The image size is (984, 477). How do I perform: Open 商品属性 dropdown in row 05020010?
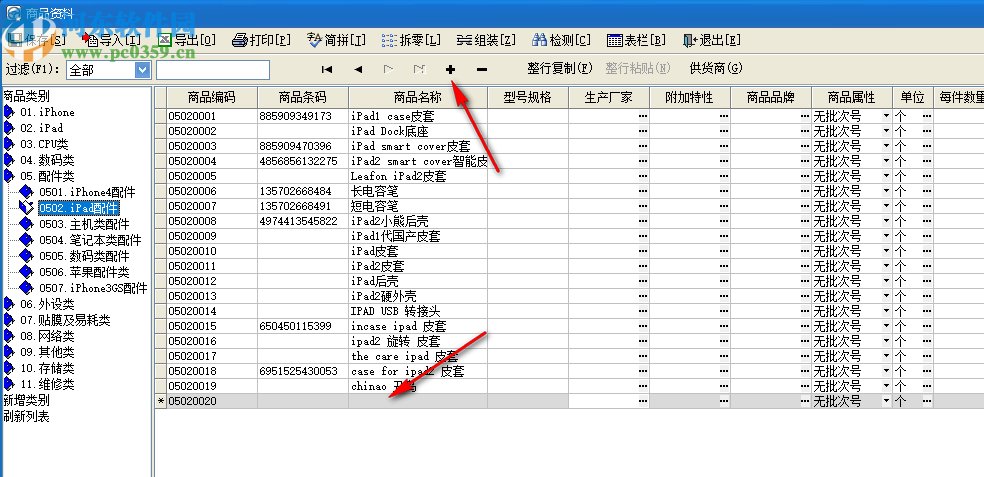pyautogui.click(x=887, y=251)
